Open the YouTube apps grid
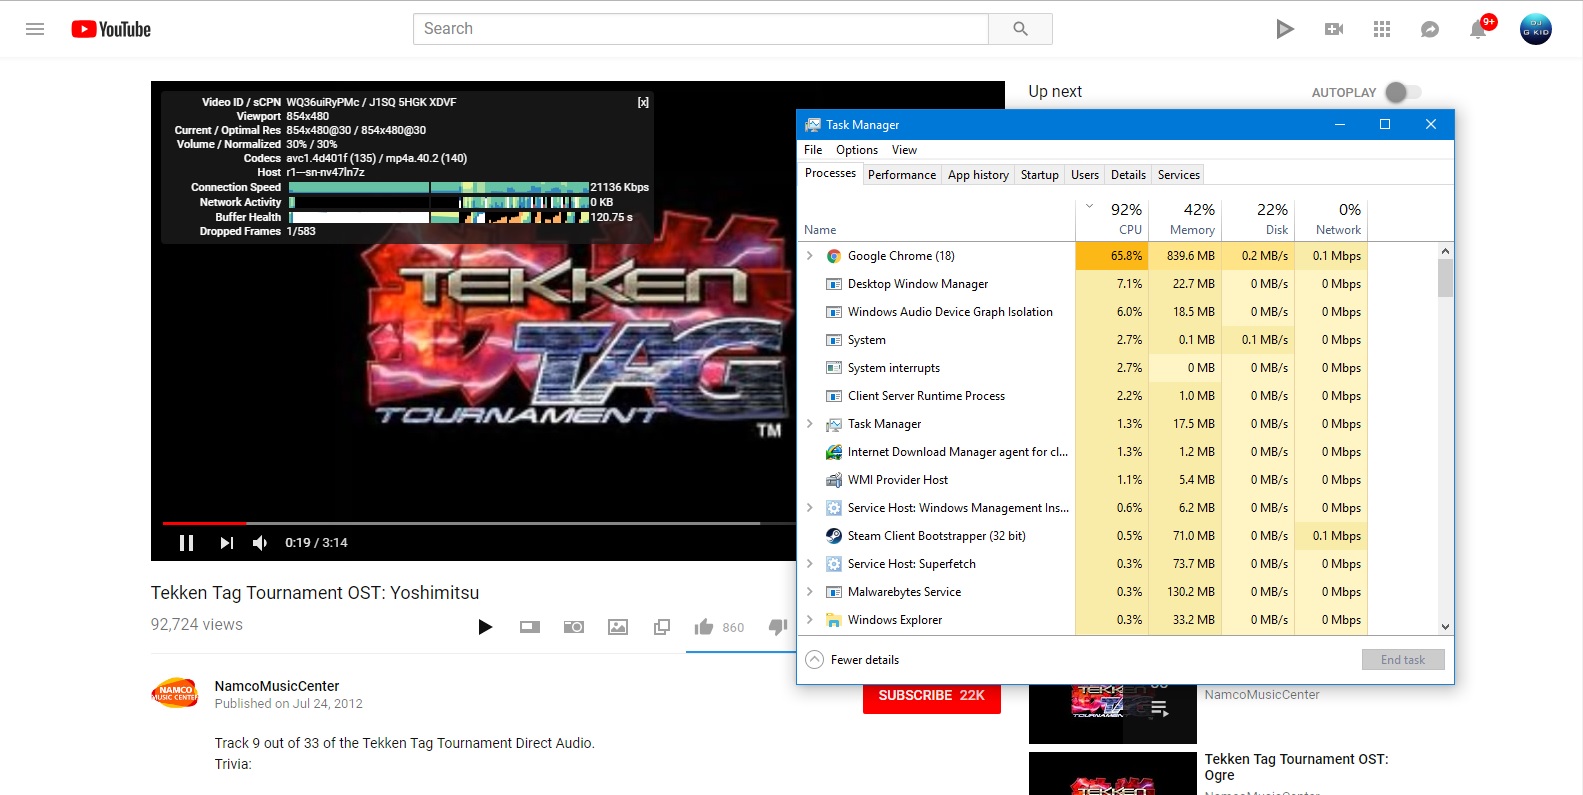 tap(1382, 29)
